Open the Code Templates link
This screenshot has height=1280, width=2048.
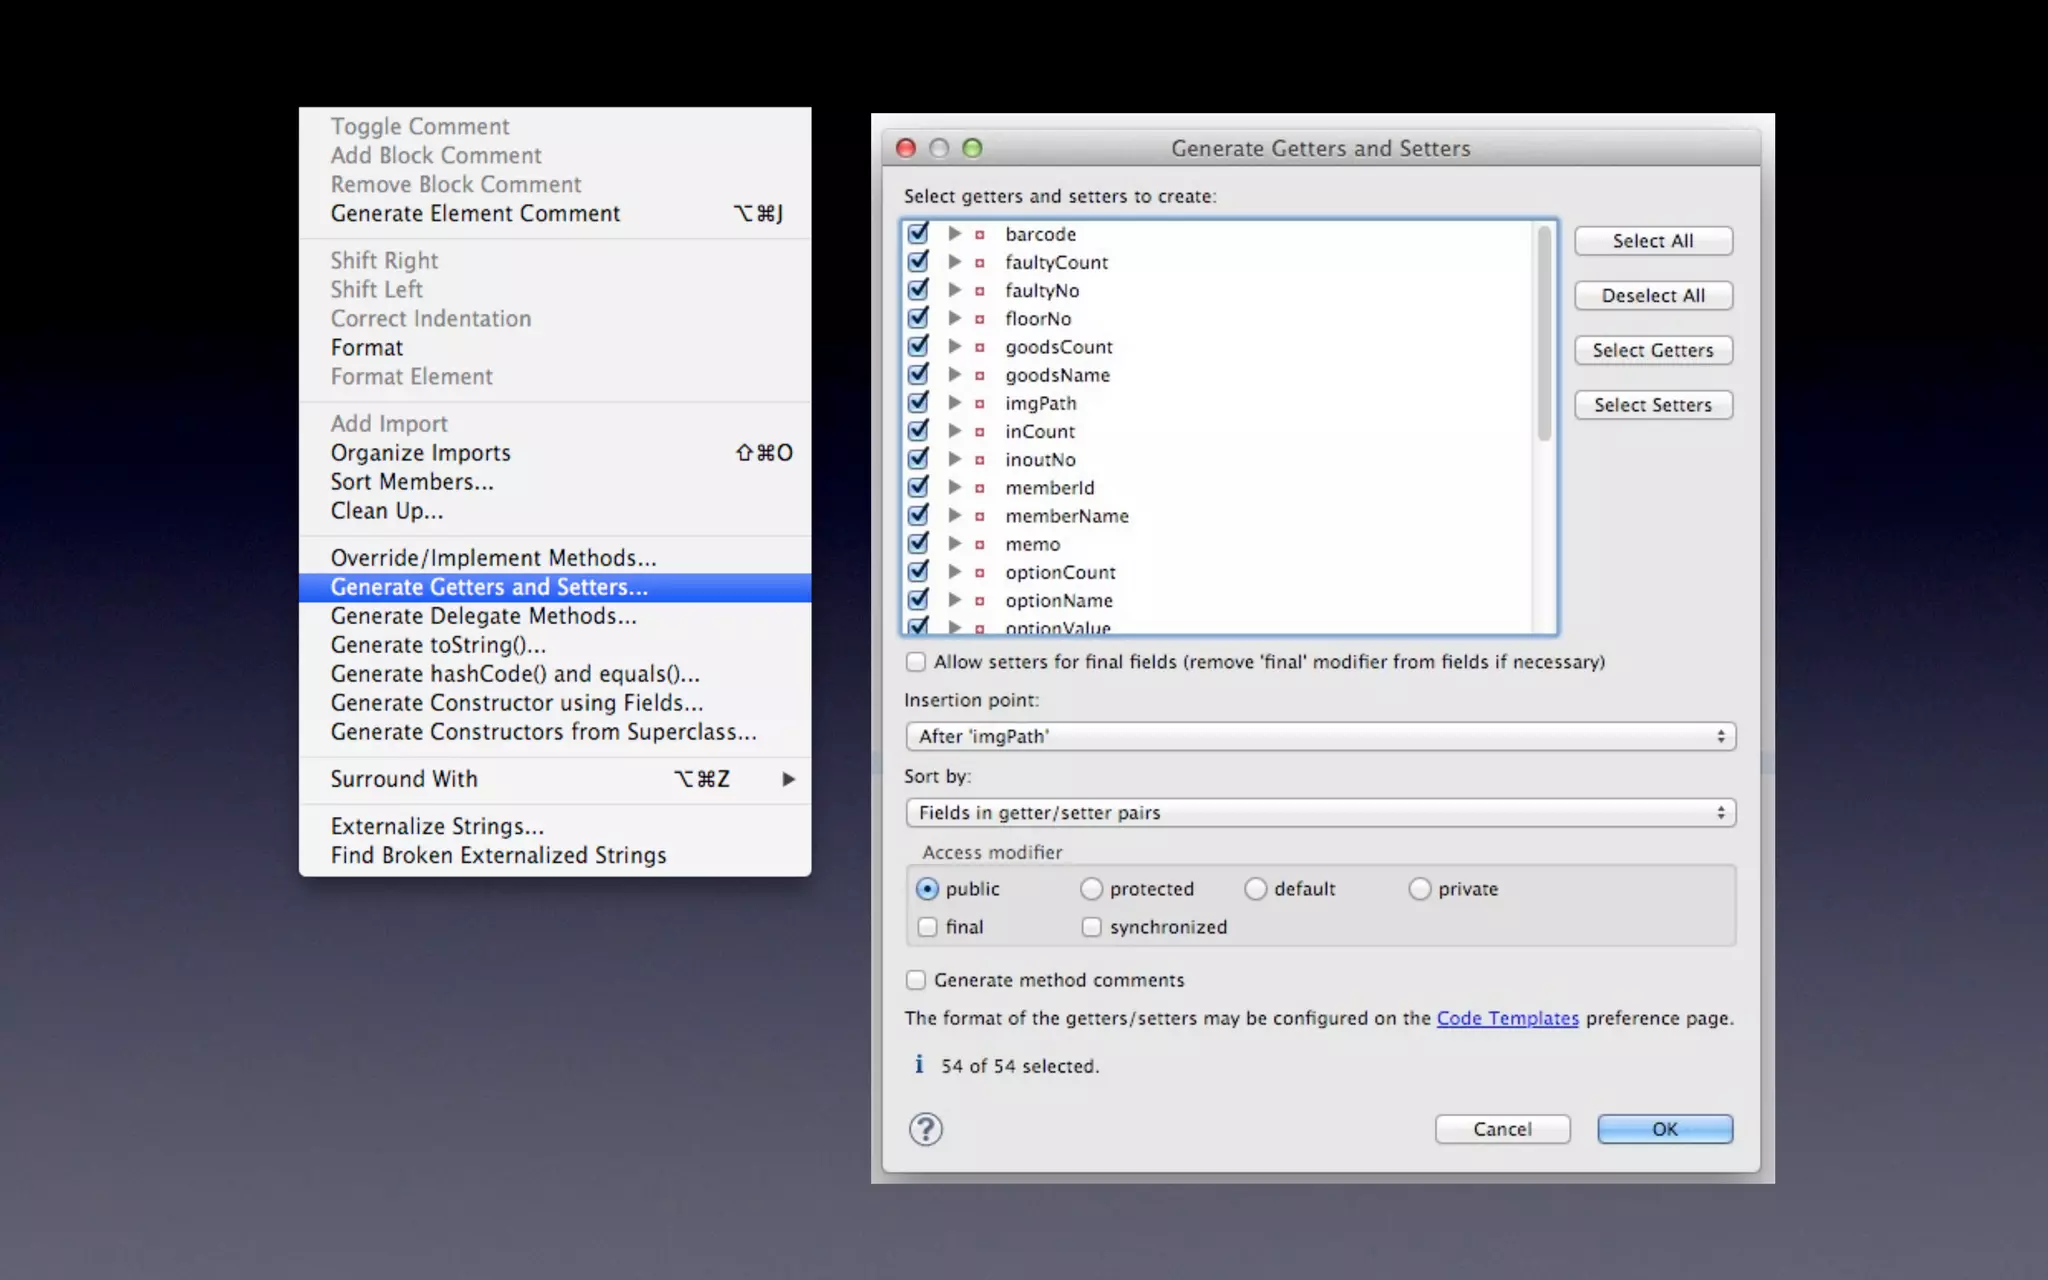tap(1507, 1018)
